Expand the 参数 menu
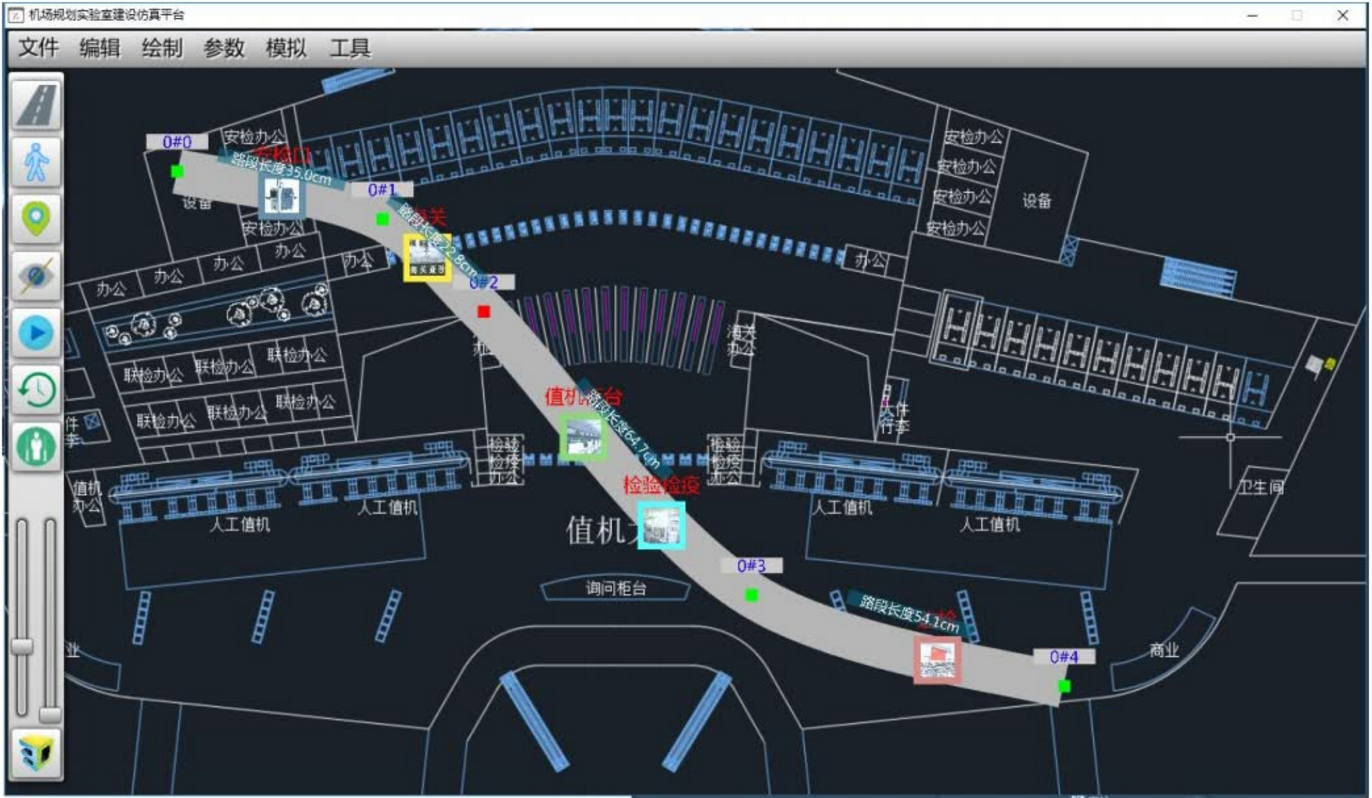 tap(224, 48)
